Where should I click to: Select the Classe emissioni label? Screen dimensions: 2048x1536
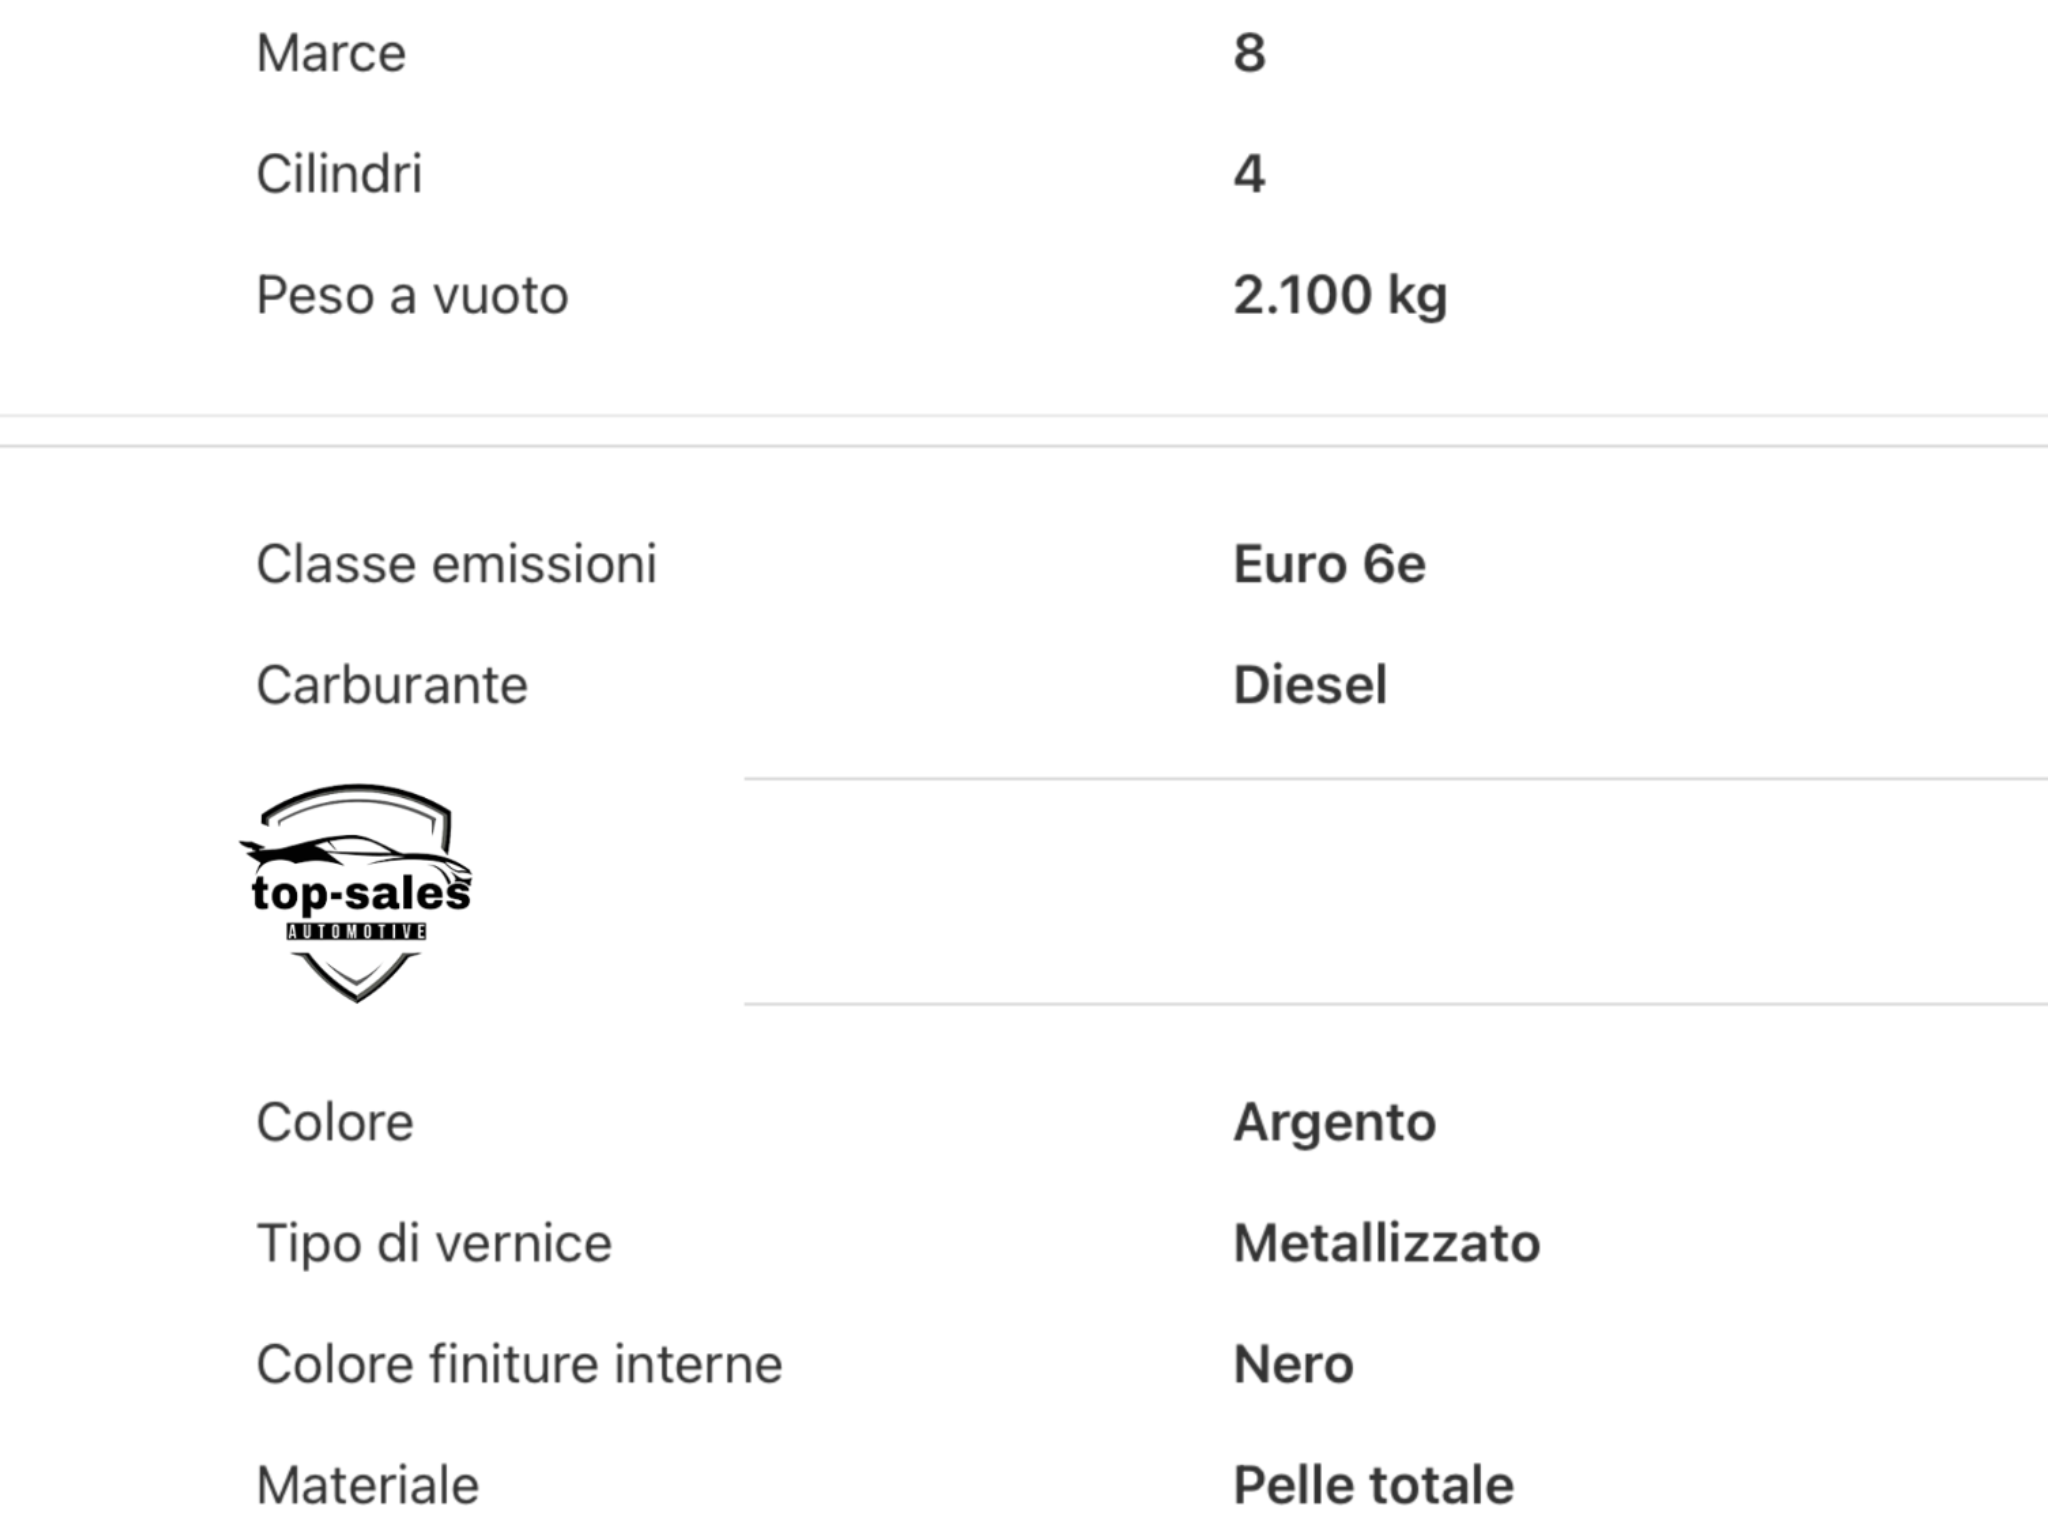coord(456,564)
